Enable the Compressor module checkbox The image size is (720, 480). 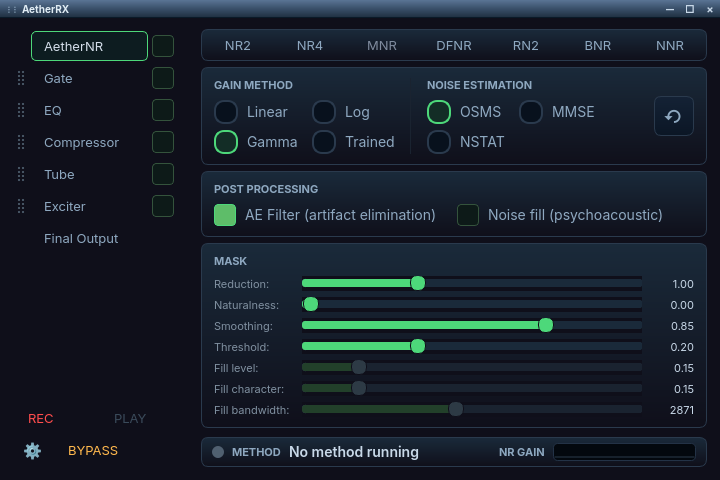coord(163,142)
